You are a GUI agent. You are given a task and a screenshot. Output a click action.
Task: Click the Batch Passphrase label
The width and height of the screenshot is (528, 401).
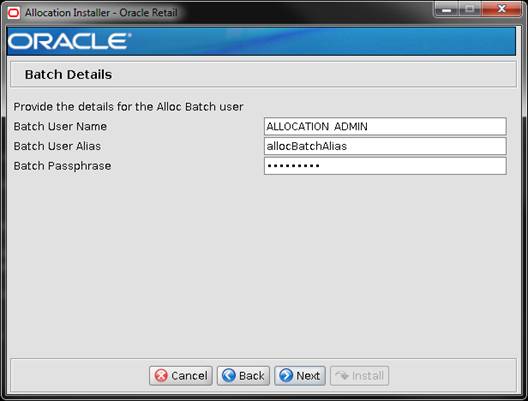[x=62, y=166]
